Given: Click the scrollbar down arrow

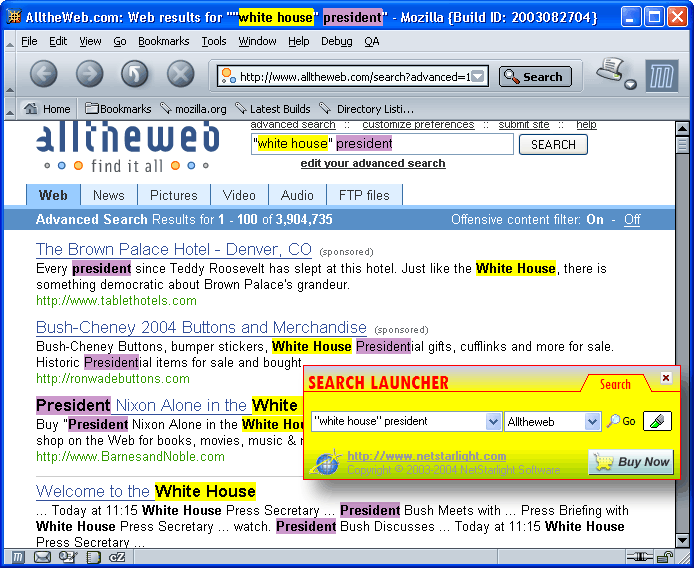Looking at the screenshot, I should tap(682, 540).
